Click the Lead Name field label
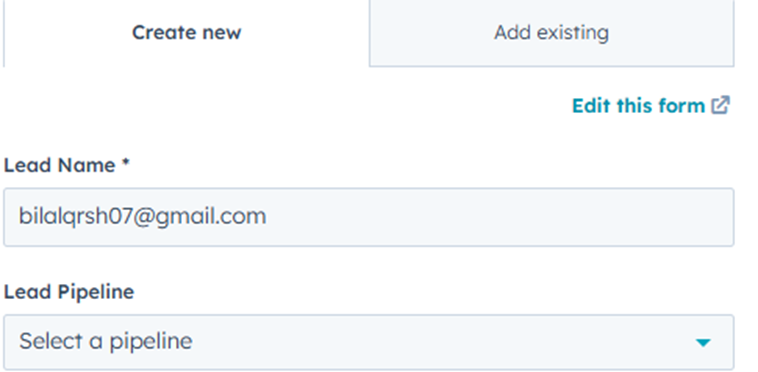 [59, 165]
